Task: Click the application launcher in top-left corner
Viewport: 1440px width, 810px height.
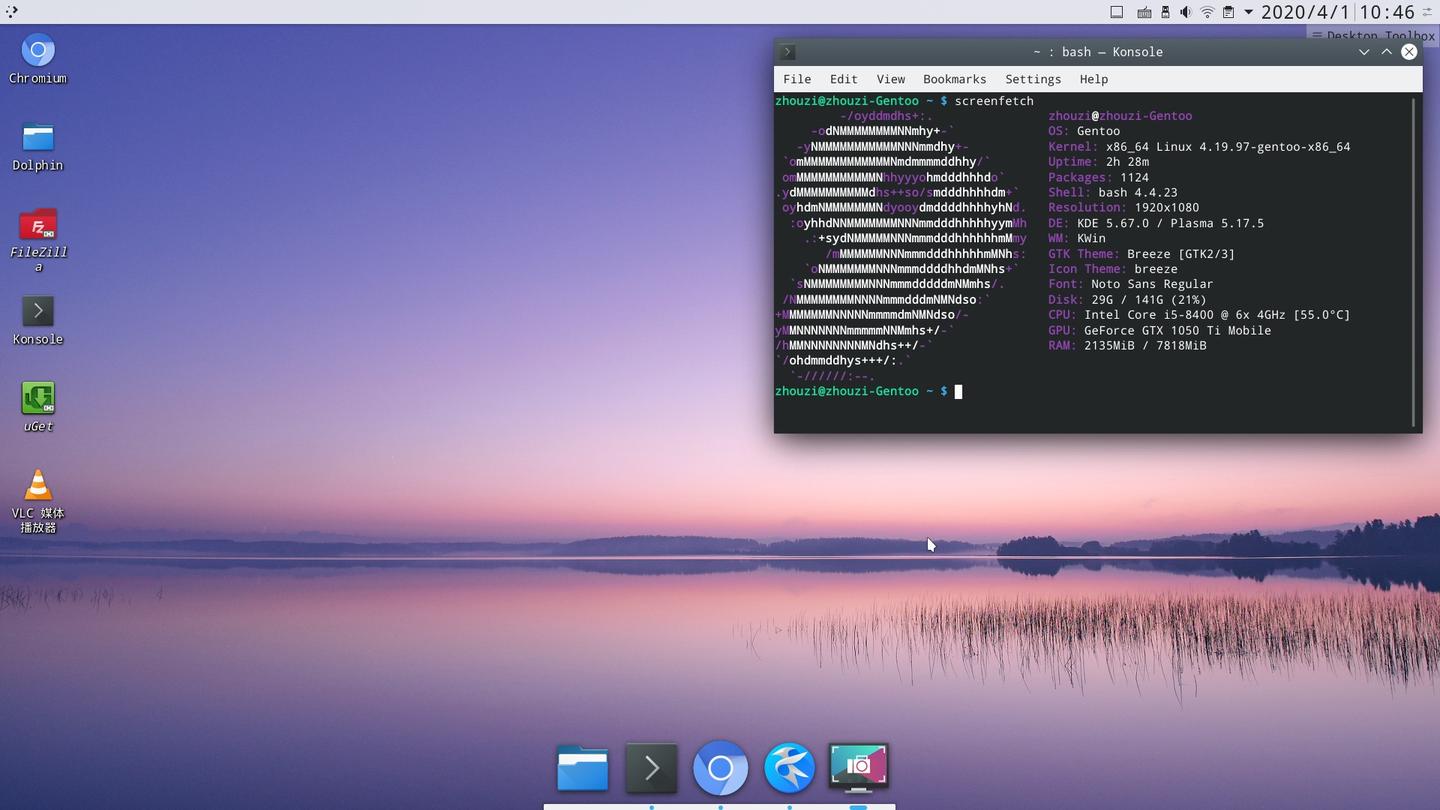Action: click(12, 12)
